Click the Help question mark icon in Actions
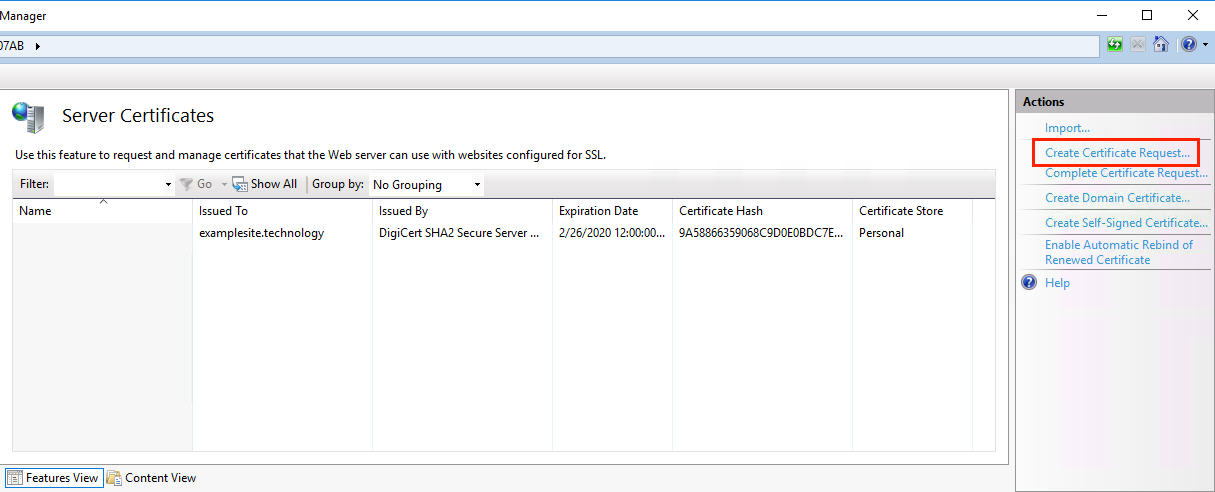The image size is (1215, 492). click(x=1029, y=283)
